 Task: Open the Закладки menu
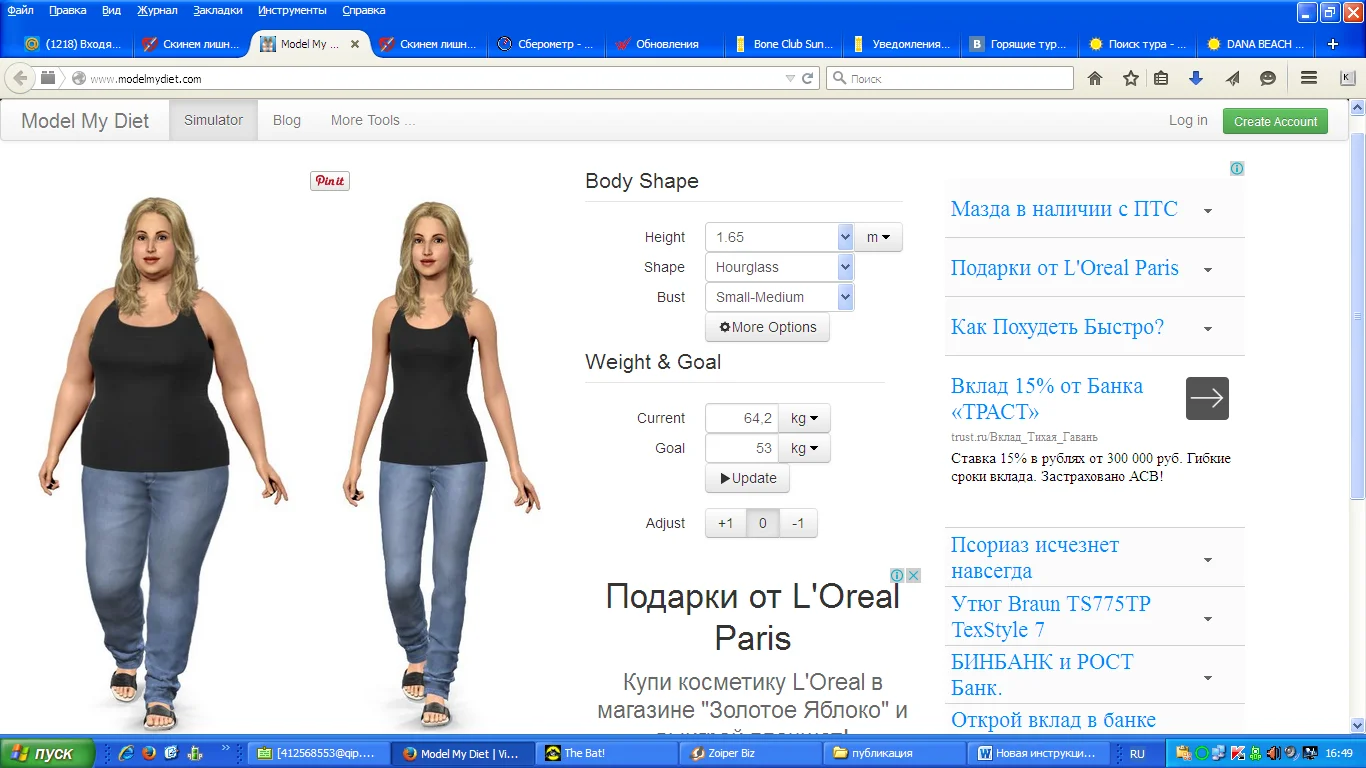pyautogui.click(x=218, y=10)
